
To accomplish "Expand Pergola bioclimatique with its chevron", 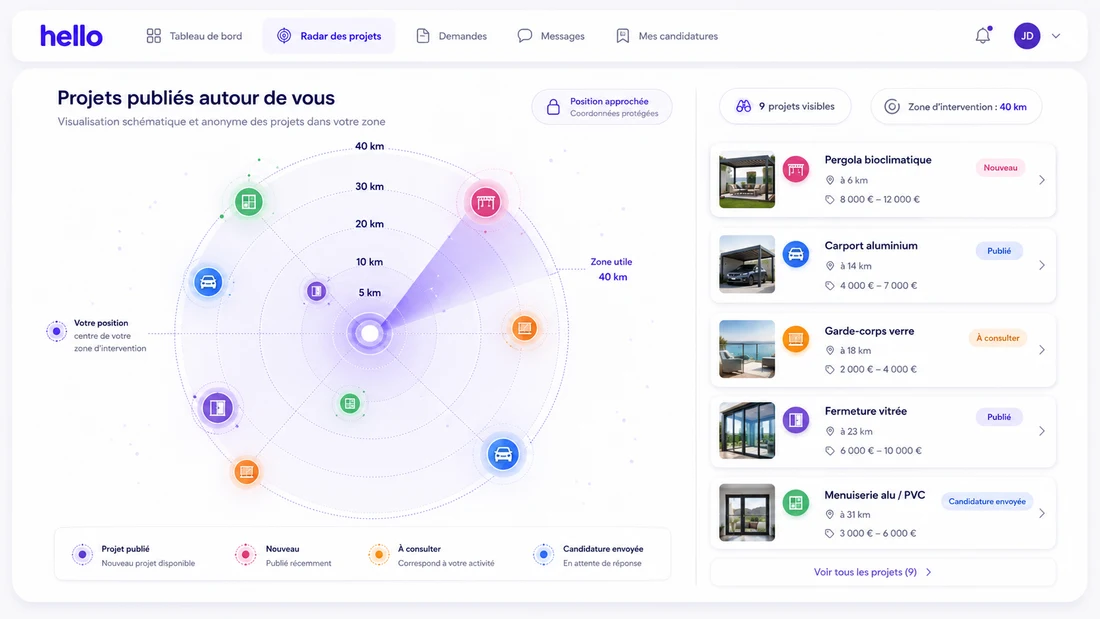I will pos(1042,180).
